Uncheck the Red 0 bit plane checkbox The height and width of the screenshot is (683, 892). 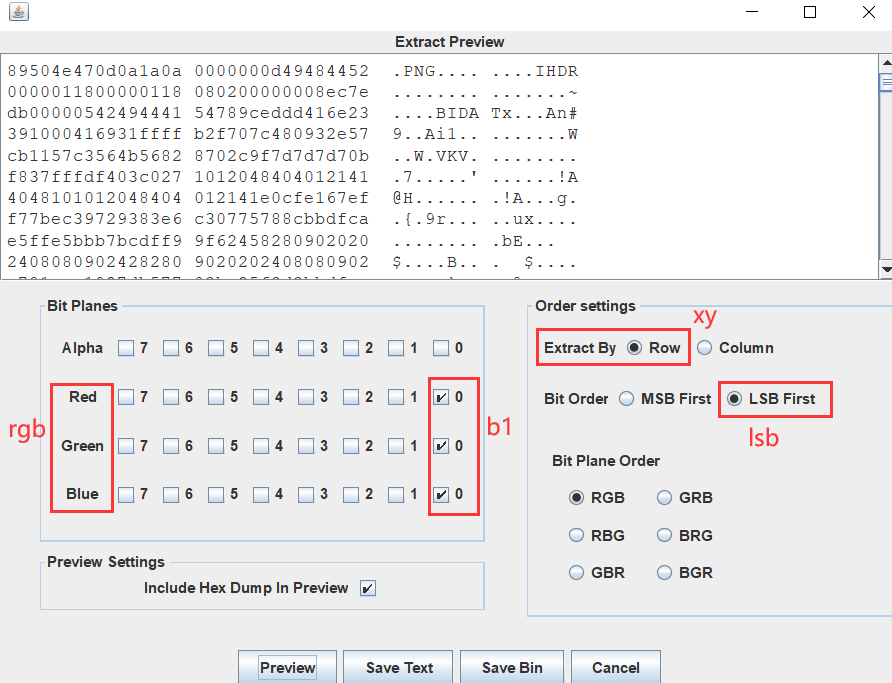[441, 397]
